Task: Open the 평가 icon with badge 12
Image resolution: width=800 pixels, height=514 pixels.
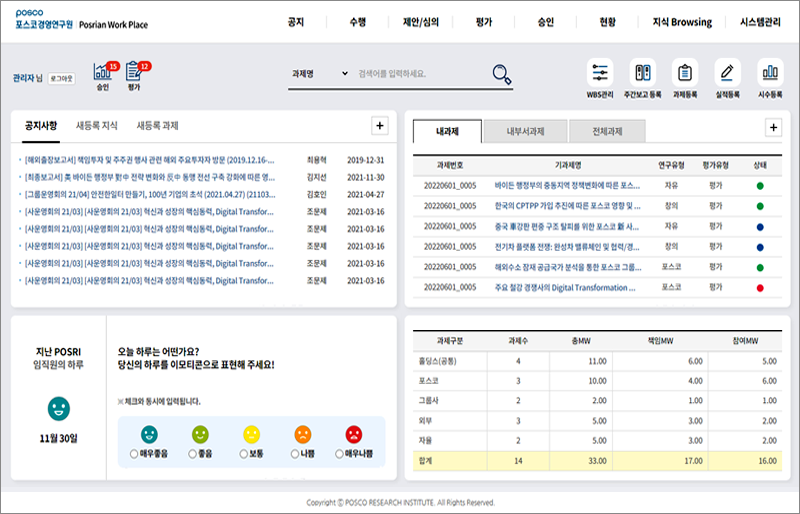Action: 134,72
